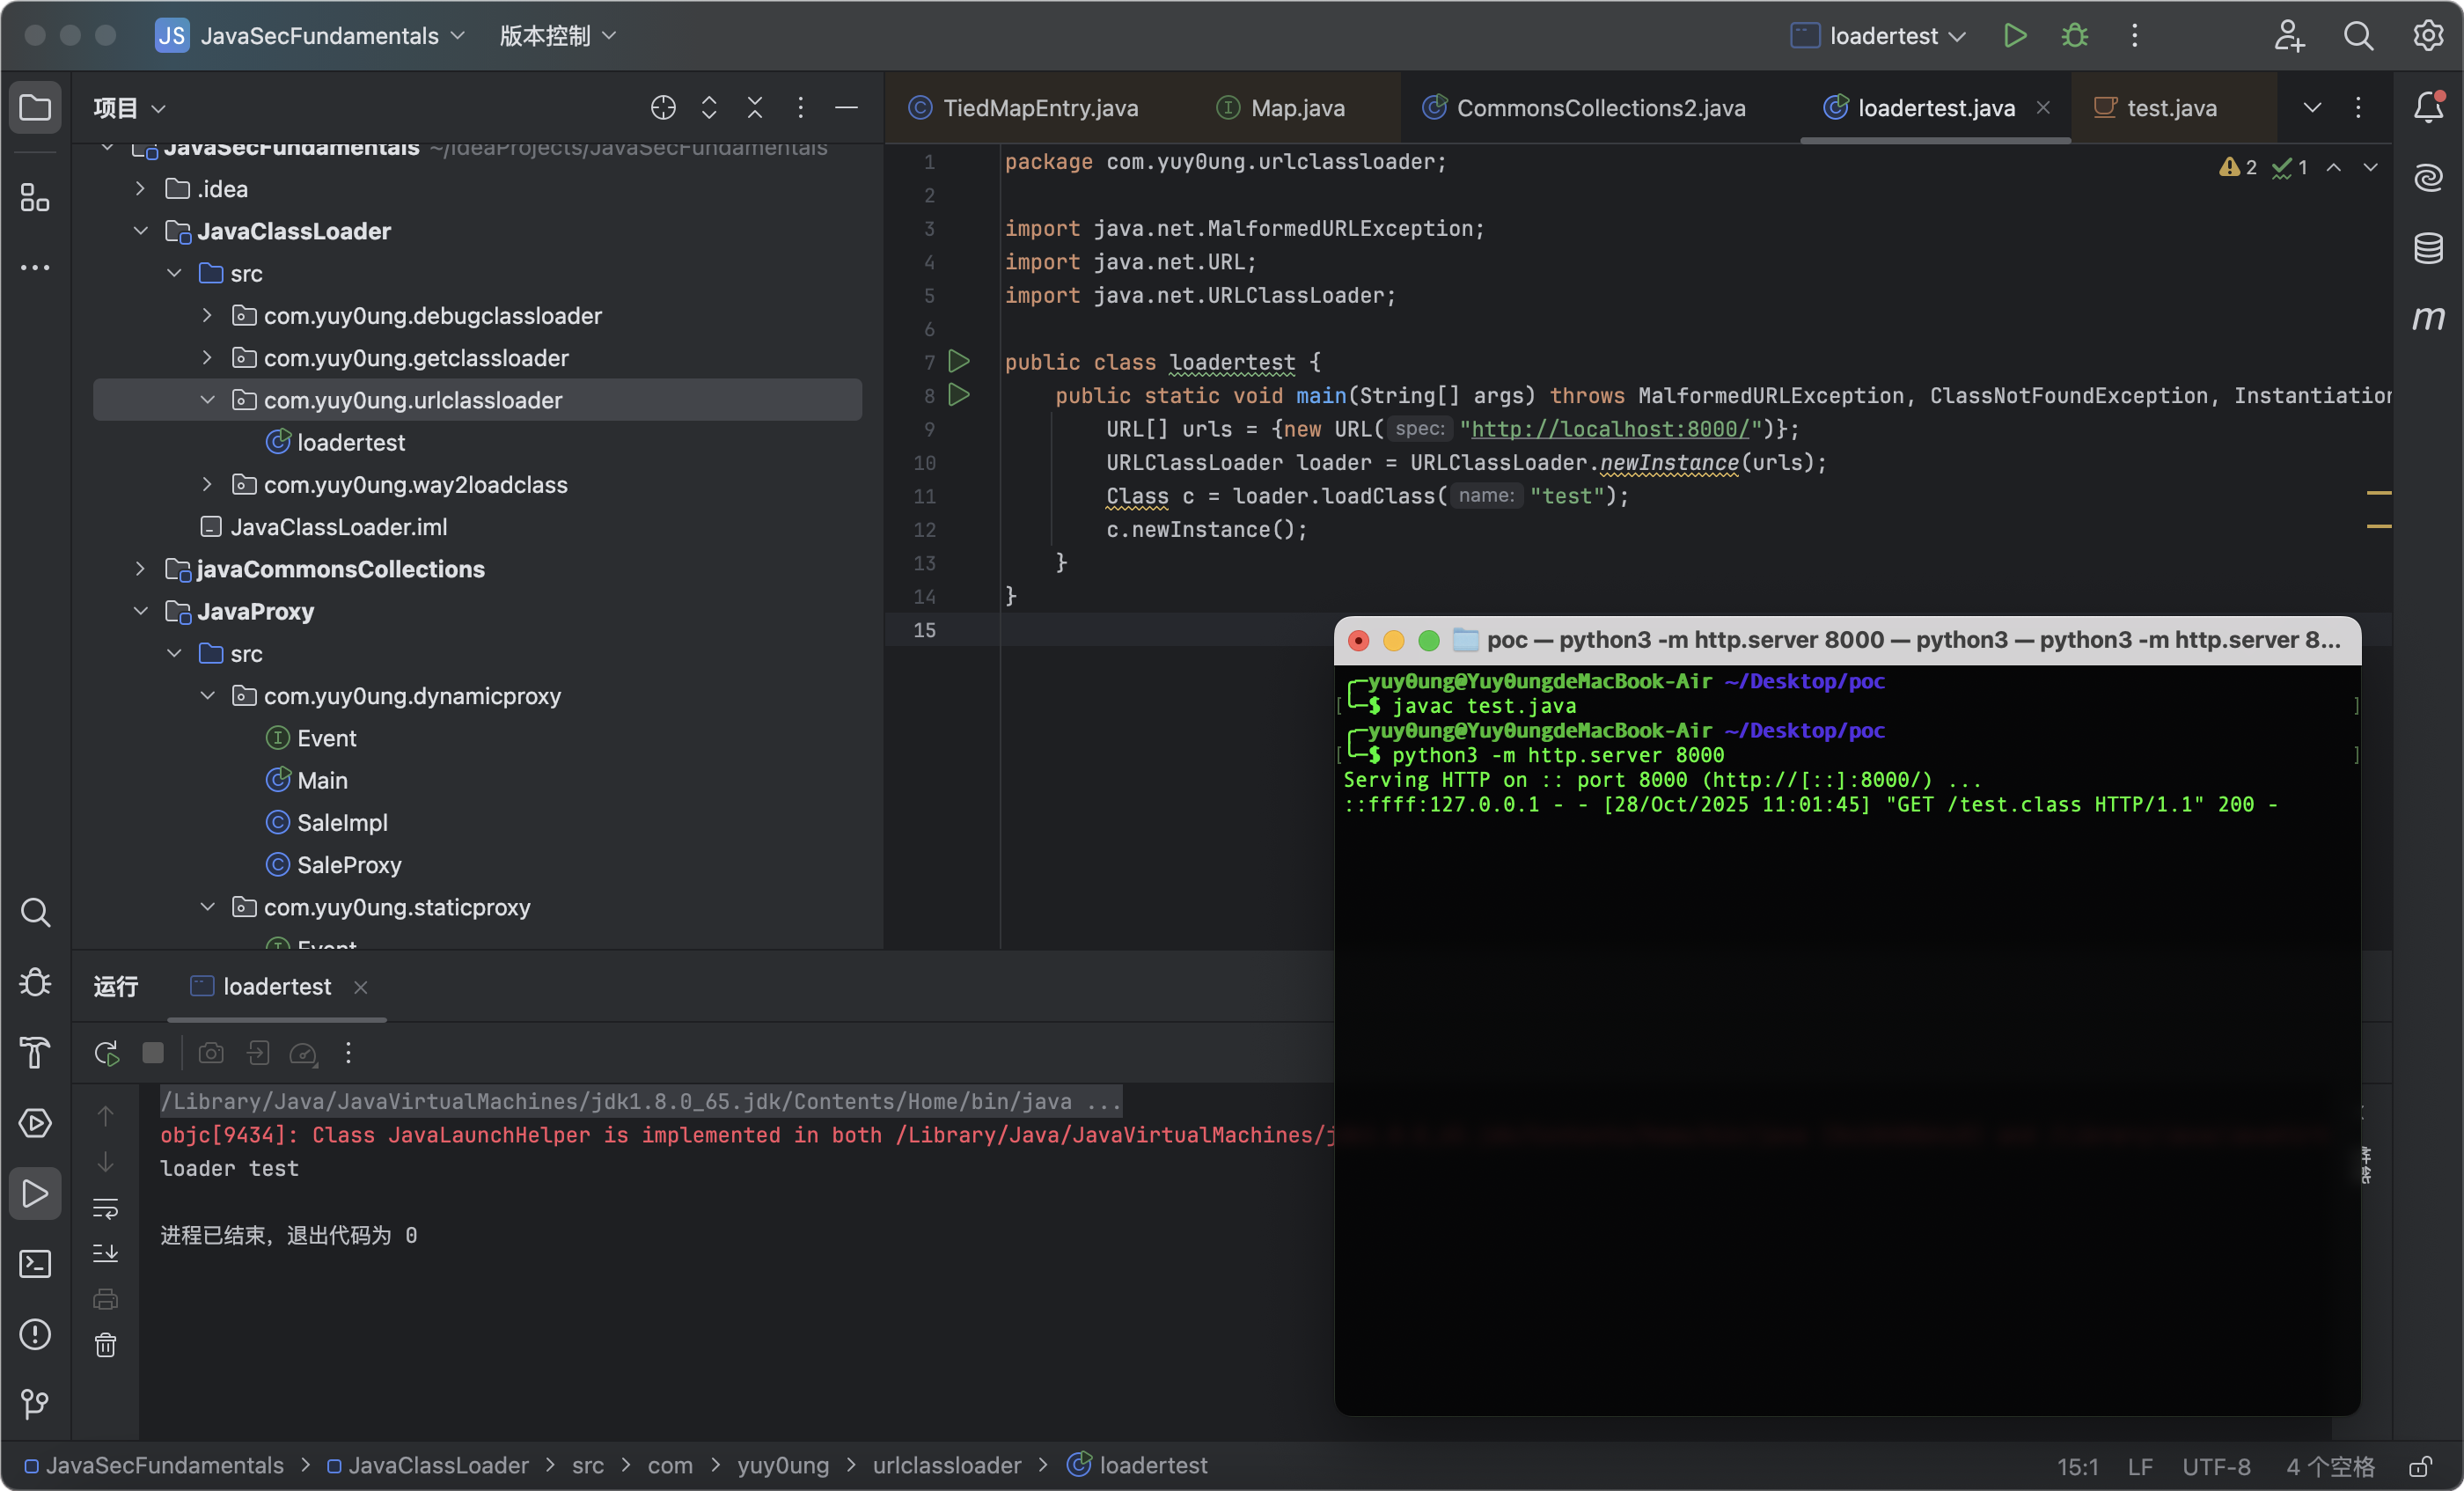Image resolution: width=2464 pixels, height=1491 pixels.
Task: Click the UTF-8 encoding in the status bar
Action: [x=2215, y=1466]
